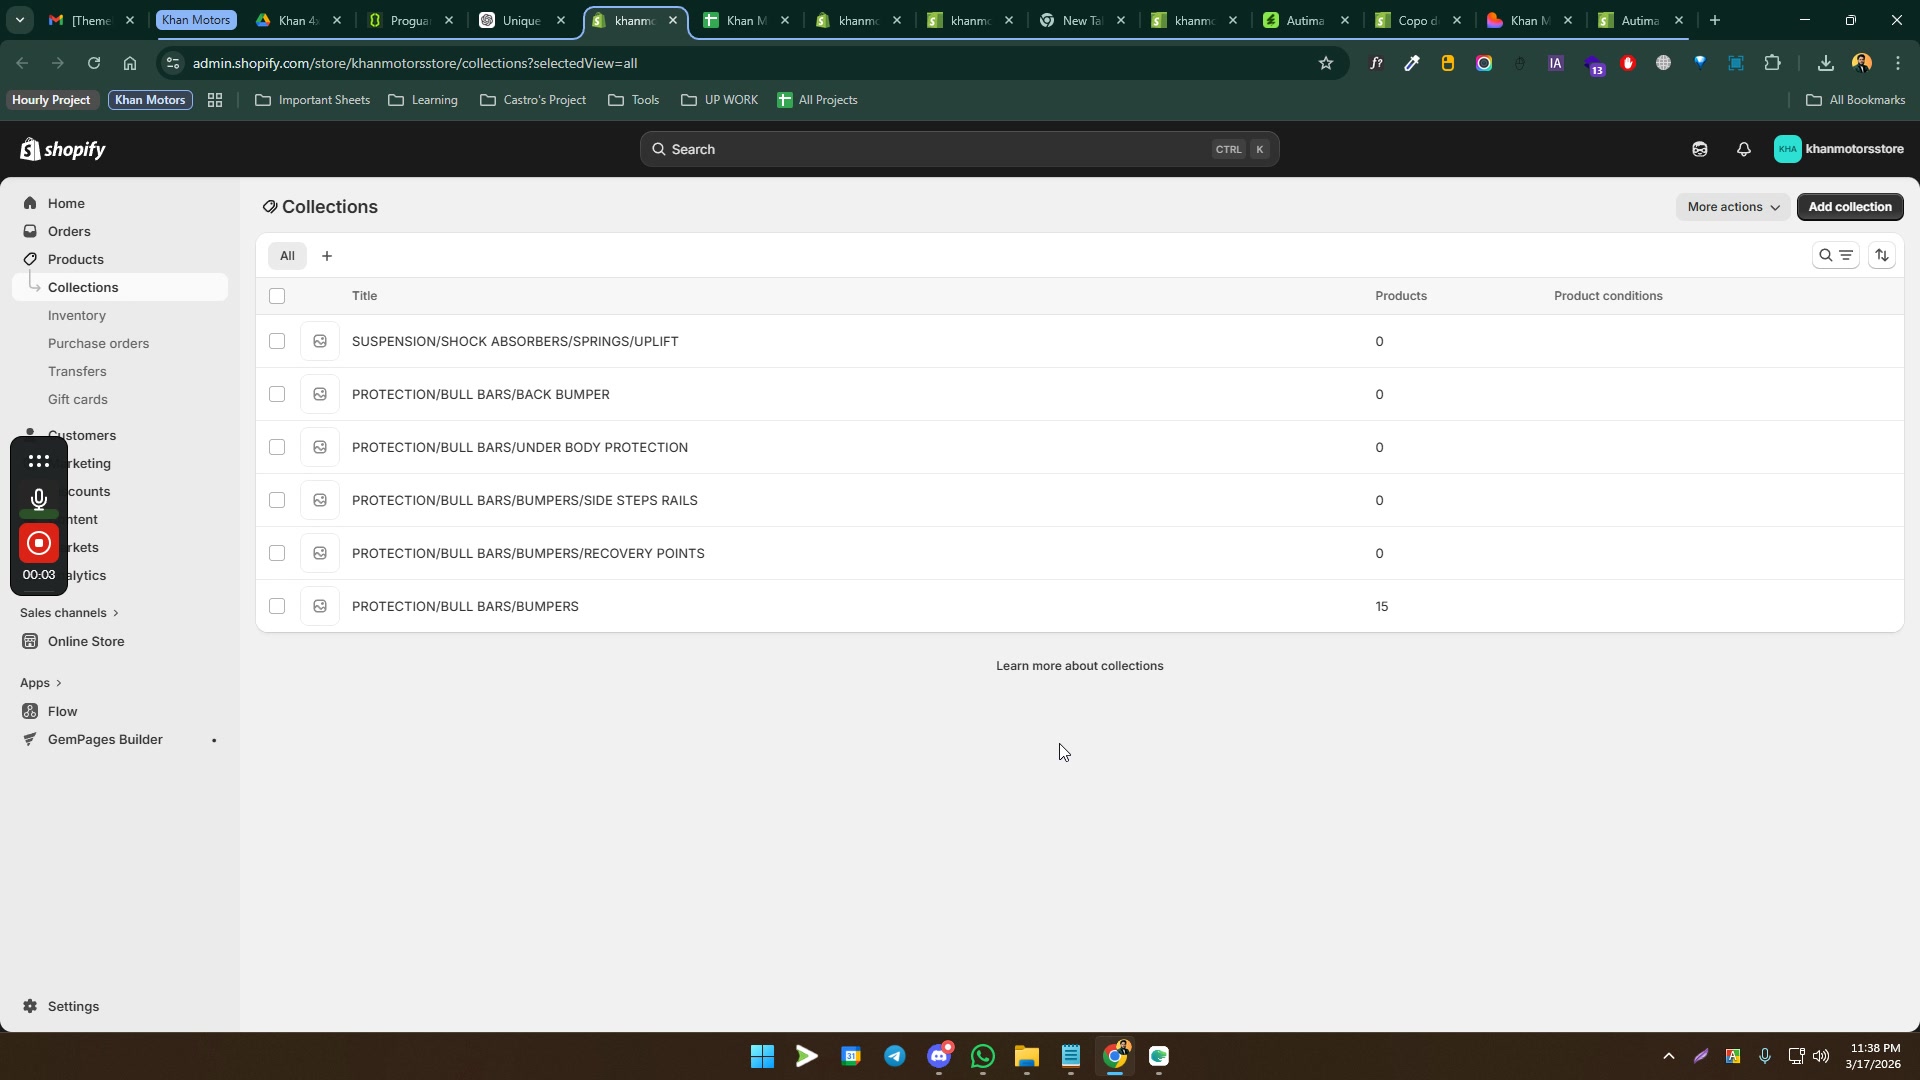The image size is (1920, 1080).
Task: Click the Settings gear in sidebar
Action: point(31,1006)
